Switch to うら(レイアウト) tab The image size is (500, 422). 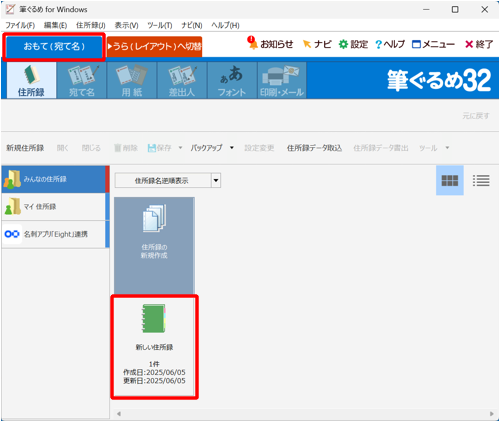[x=155, y=47]
